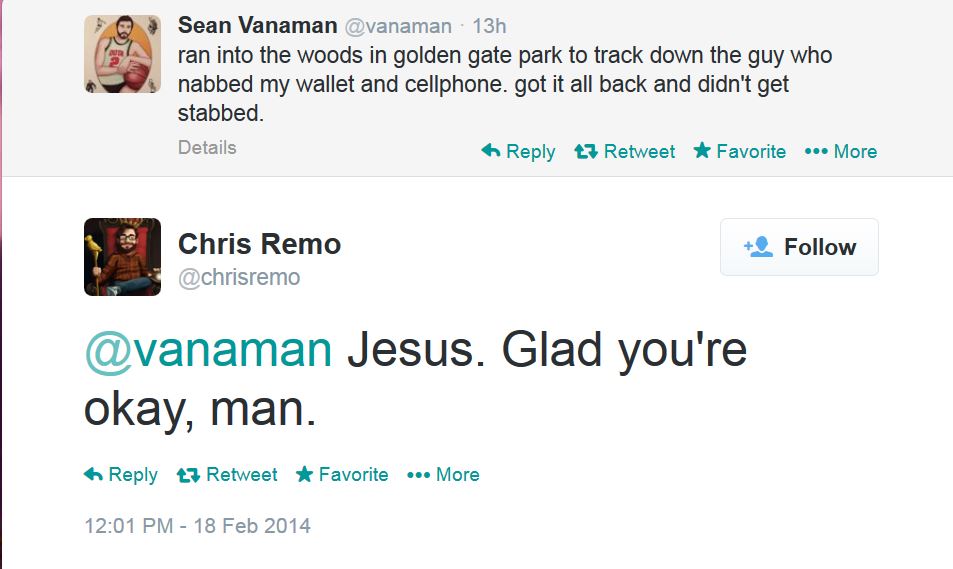Click the retweet icon below Chris Remo's tweet
953x569 pixels.
pyautogui.click(x=187, y=475)
